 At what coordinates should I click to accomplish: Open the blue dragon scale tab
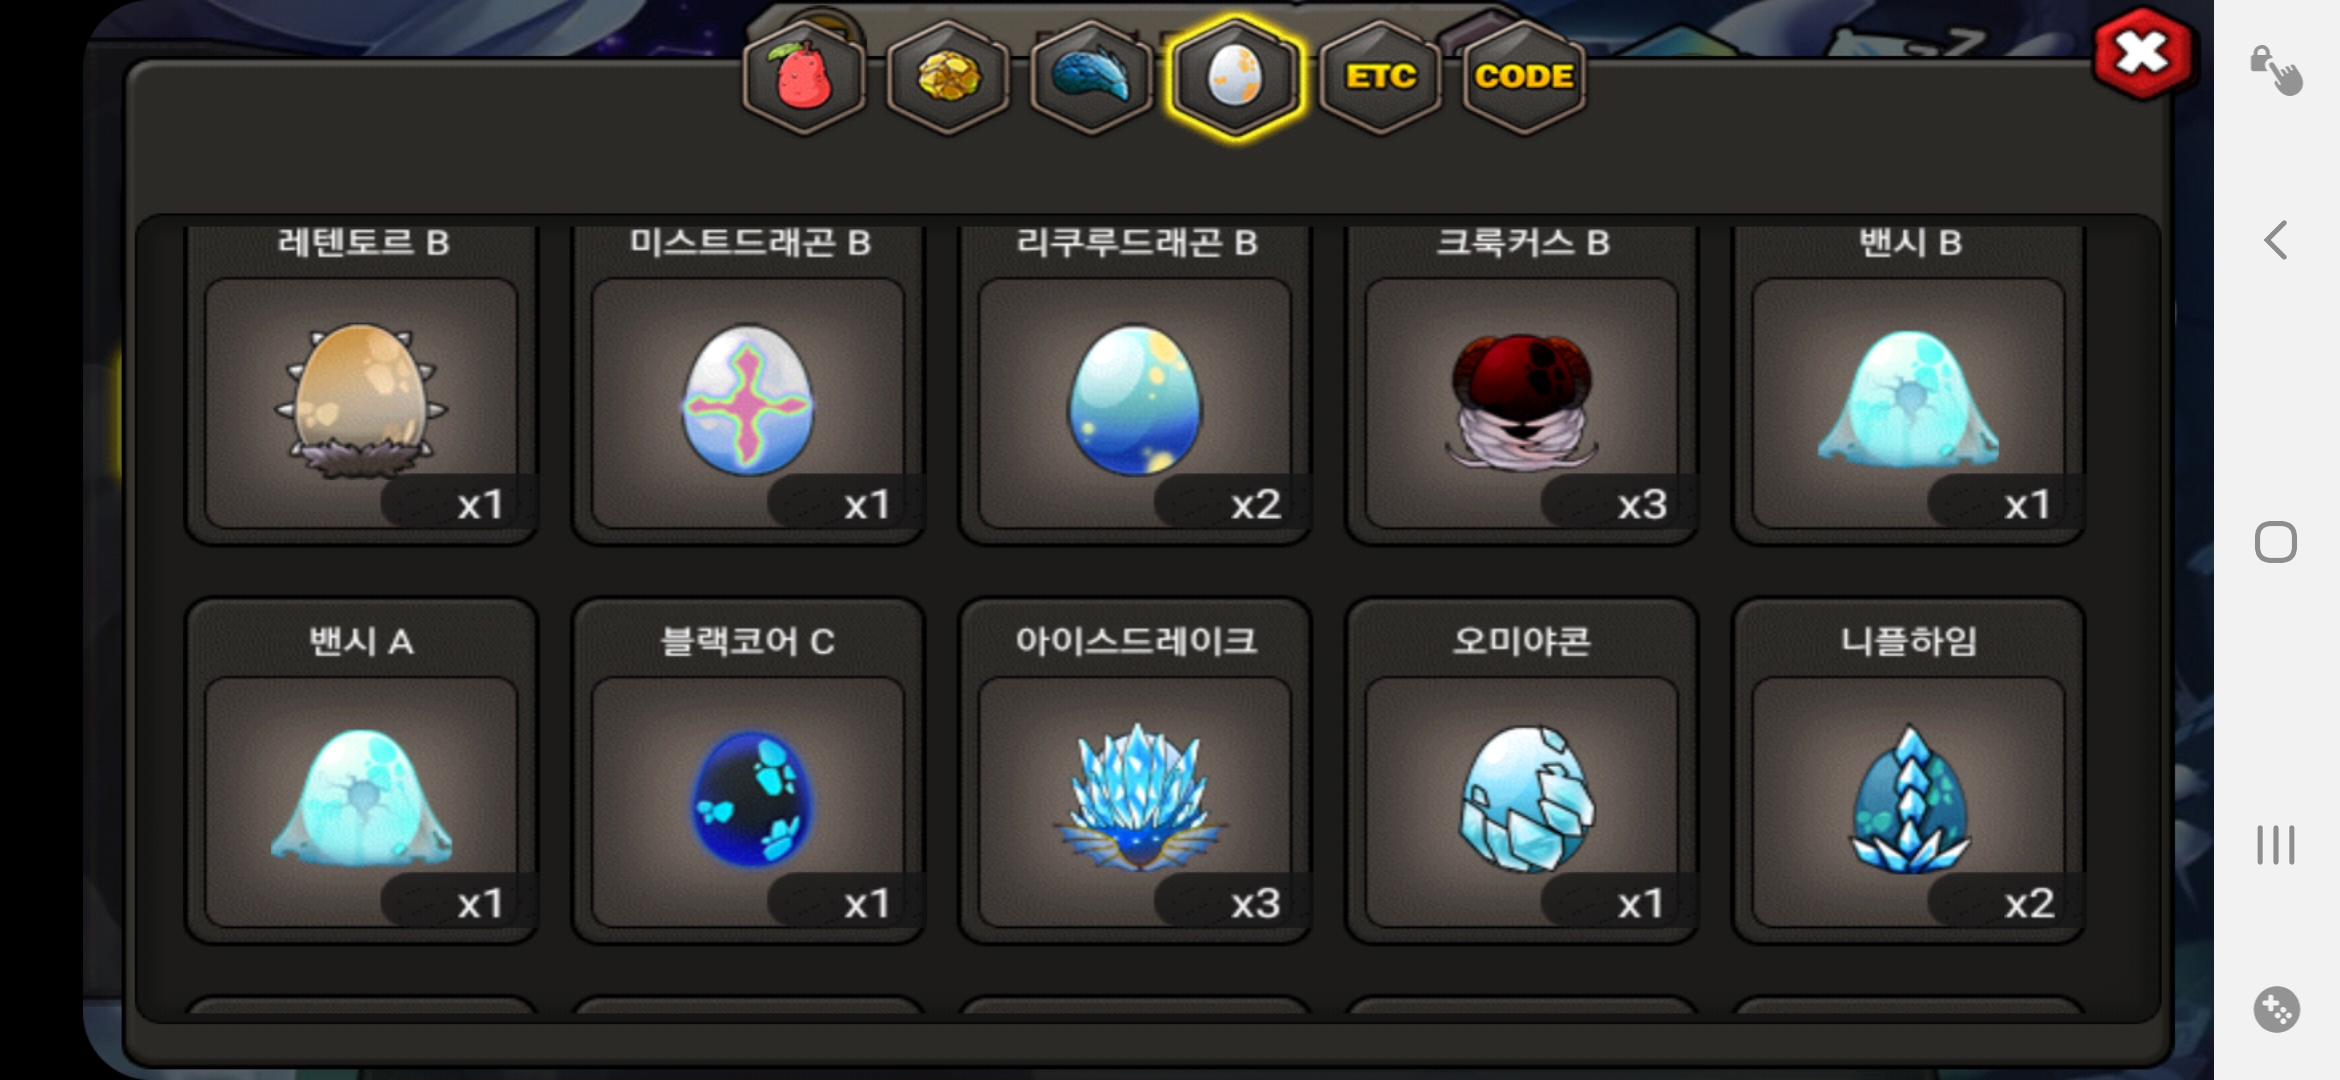(1091, 78)
